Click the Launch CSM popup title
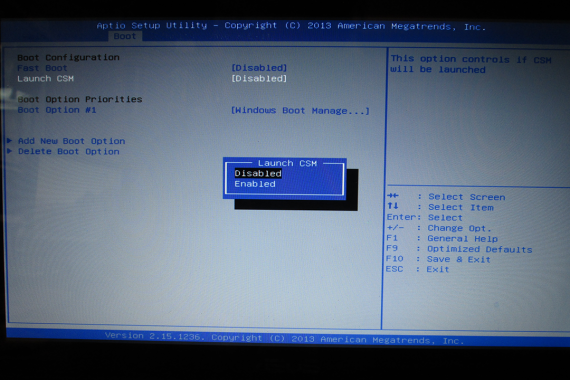The width and height of the screenshot is (570, 380). [287, 163]
